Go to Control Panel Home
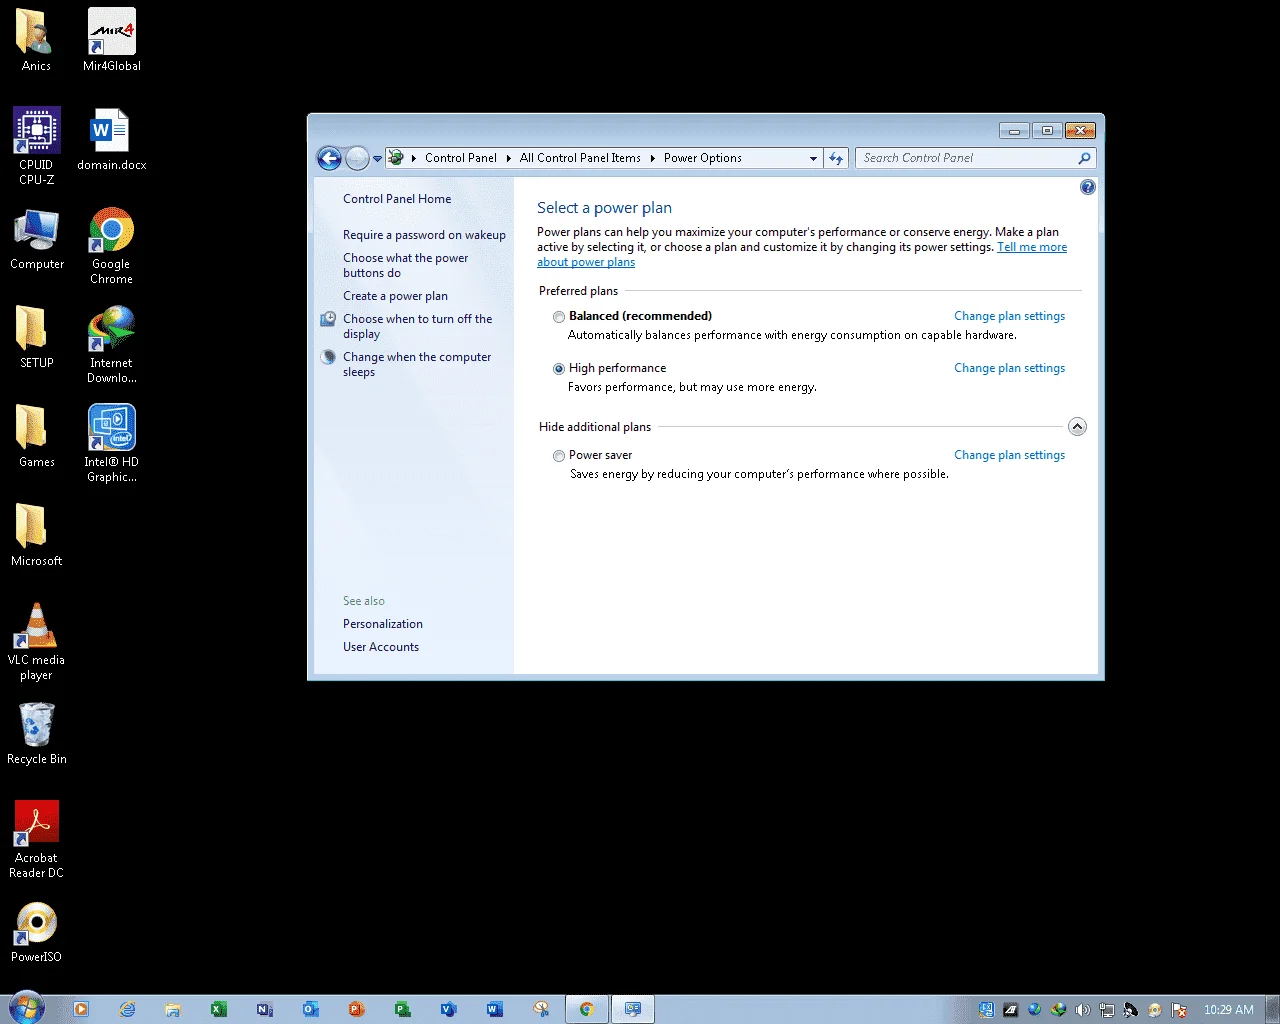This screenshot has width=1280, height=1024. (x=397, y=199)
